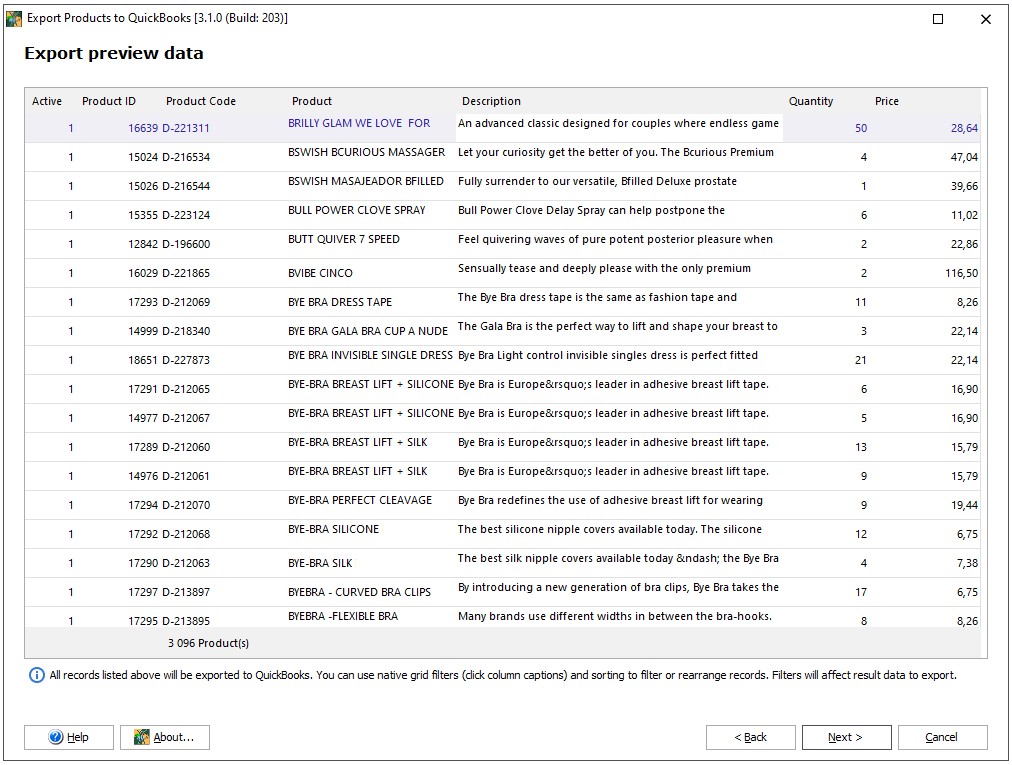Select the BSWISH BCURIOUS MASSAGER row
1012x765 pixels.
502,157
